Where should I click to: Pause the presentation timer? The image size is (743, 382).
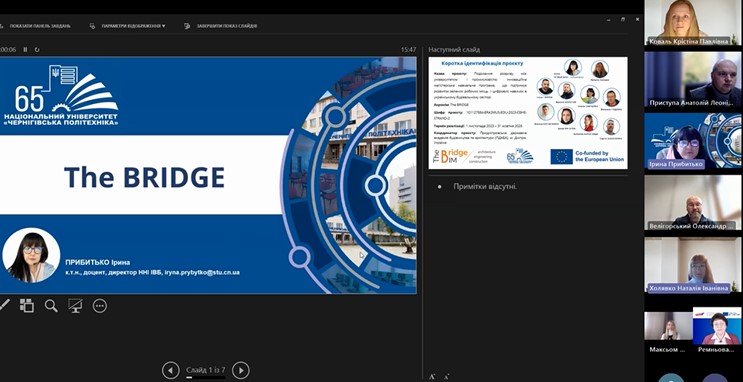click(x=26, y=49)
